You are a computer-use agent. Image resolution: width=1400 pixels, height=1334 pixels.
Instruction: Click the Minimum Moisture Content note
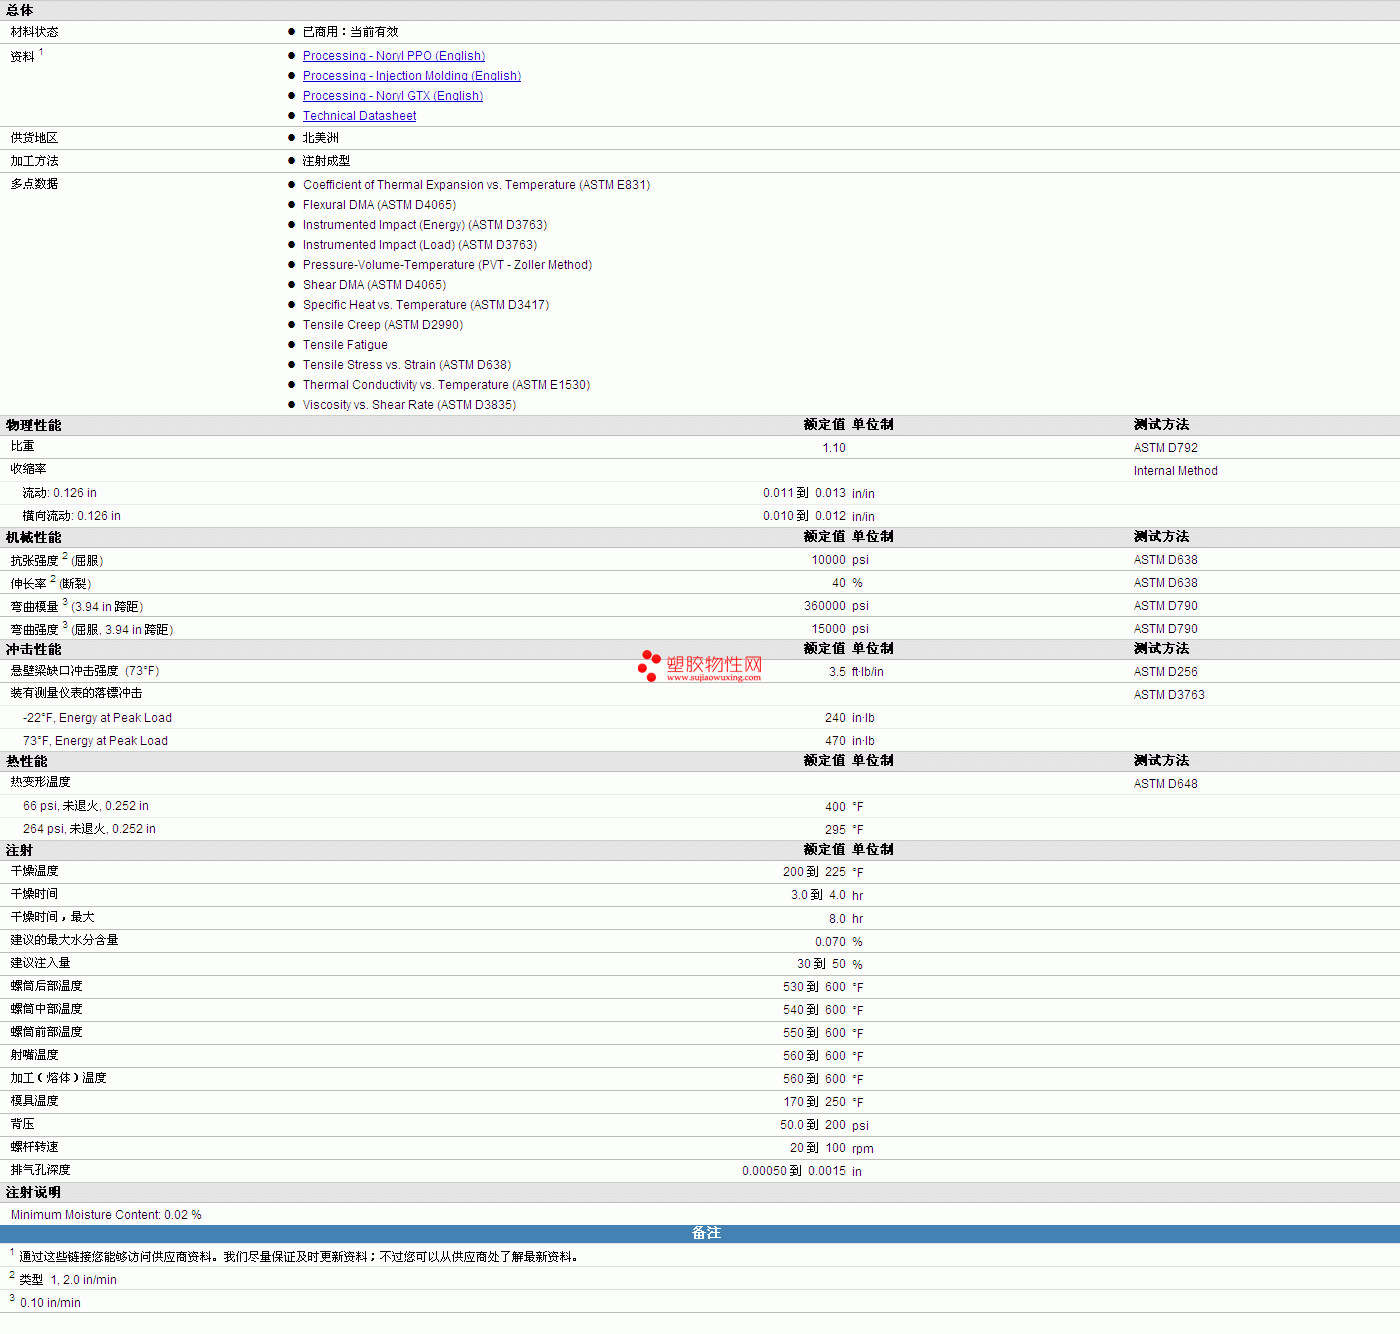[106, 1215]
